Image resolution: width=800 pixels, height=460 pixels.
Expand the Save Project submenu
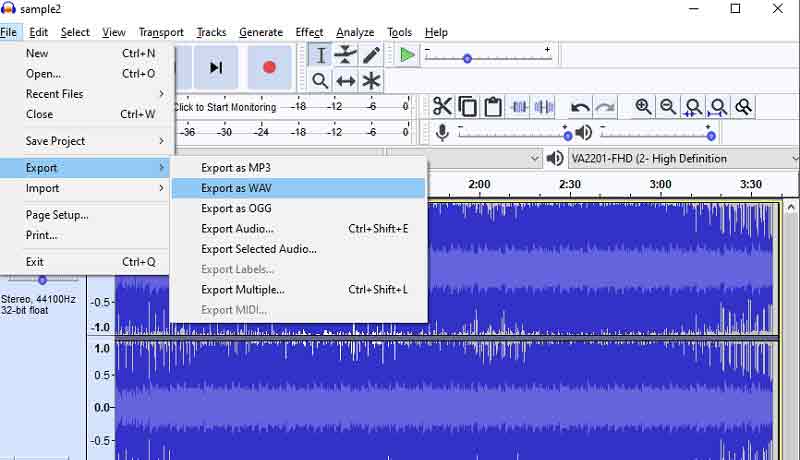(85, 141)
